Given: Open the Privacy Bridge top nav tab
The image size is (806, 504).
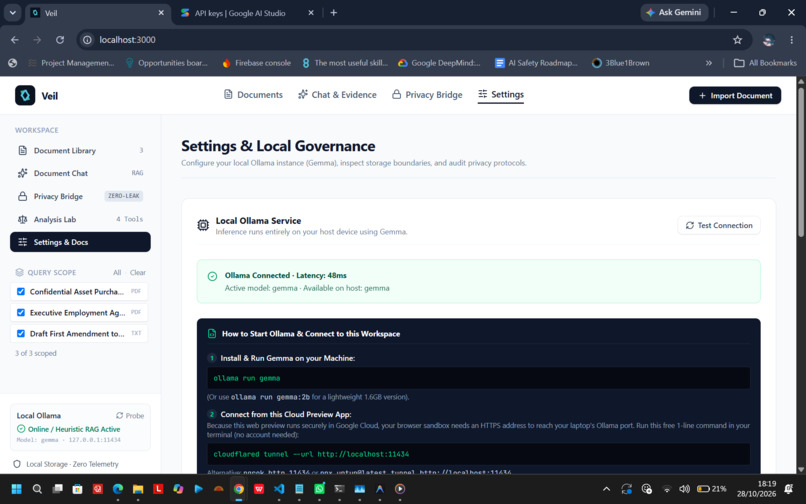Looking at the screenshot, I should (427, 95).
